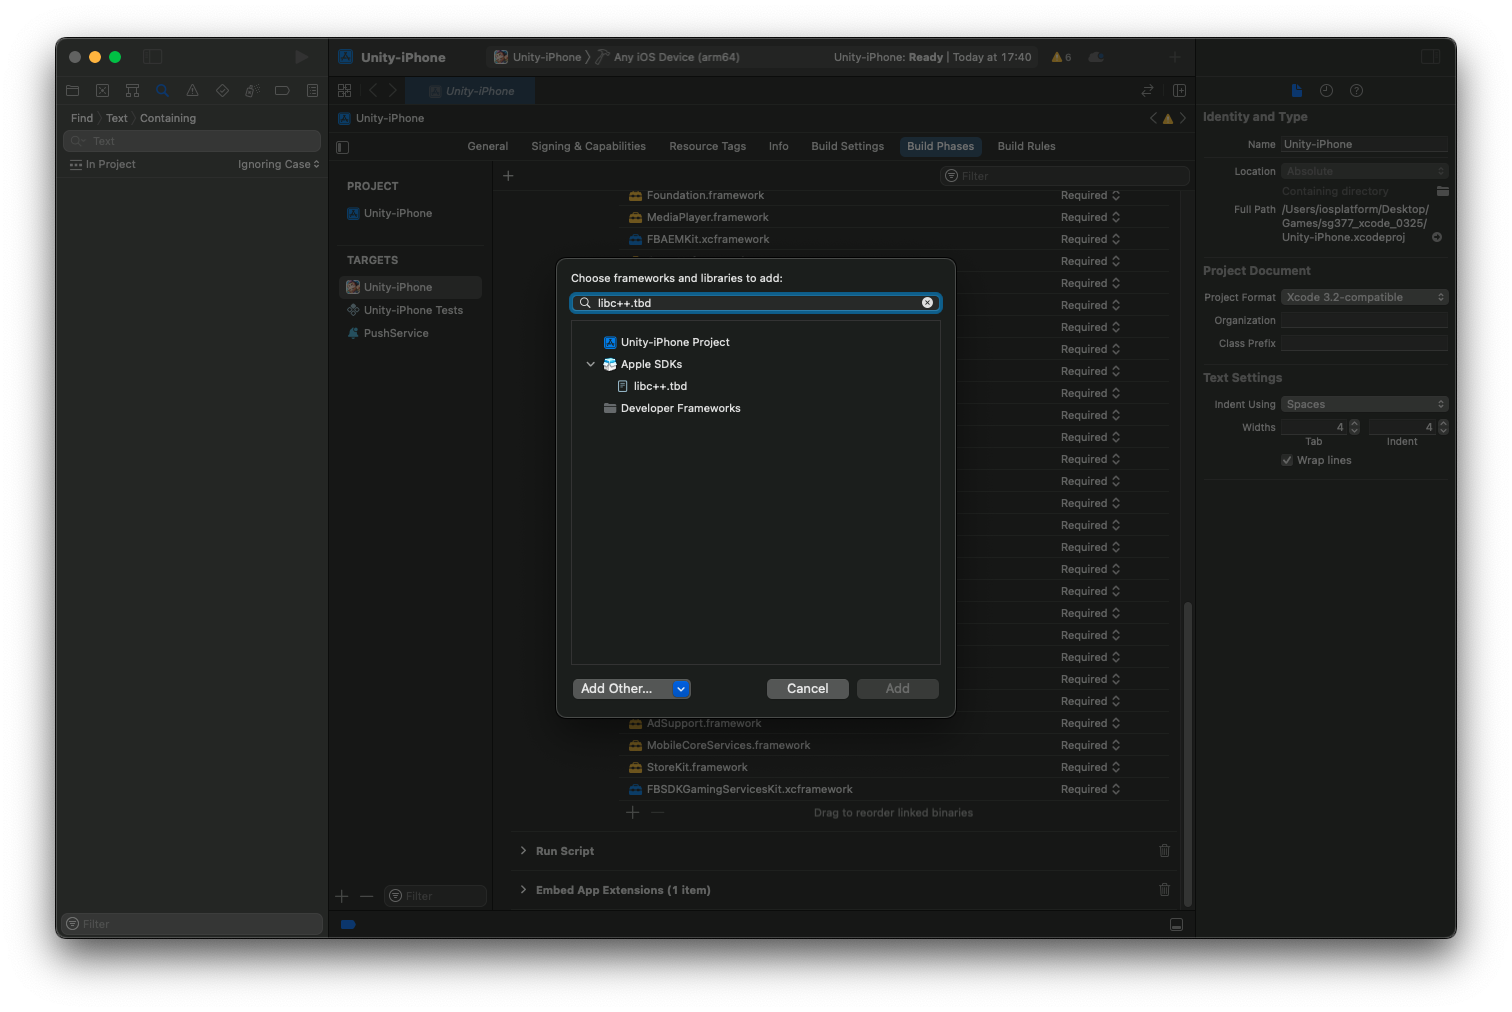Viewport: 1512px width, 1012px height.
Task: Click the library plus button in toolbar
Action: (x=1175, y=57)
